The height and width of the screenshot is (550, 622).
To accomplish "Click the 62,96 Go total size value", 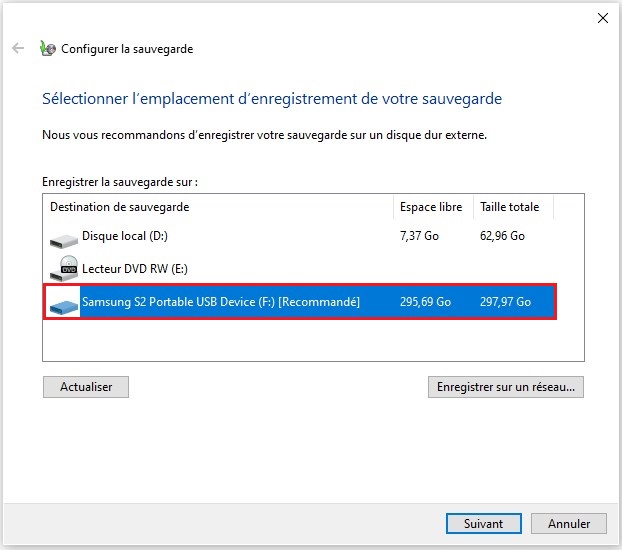I will tap(502, 236).
